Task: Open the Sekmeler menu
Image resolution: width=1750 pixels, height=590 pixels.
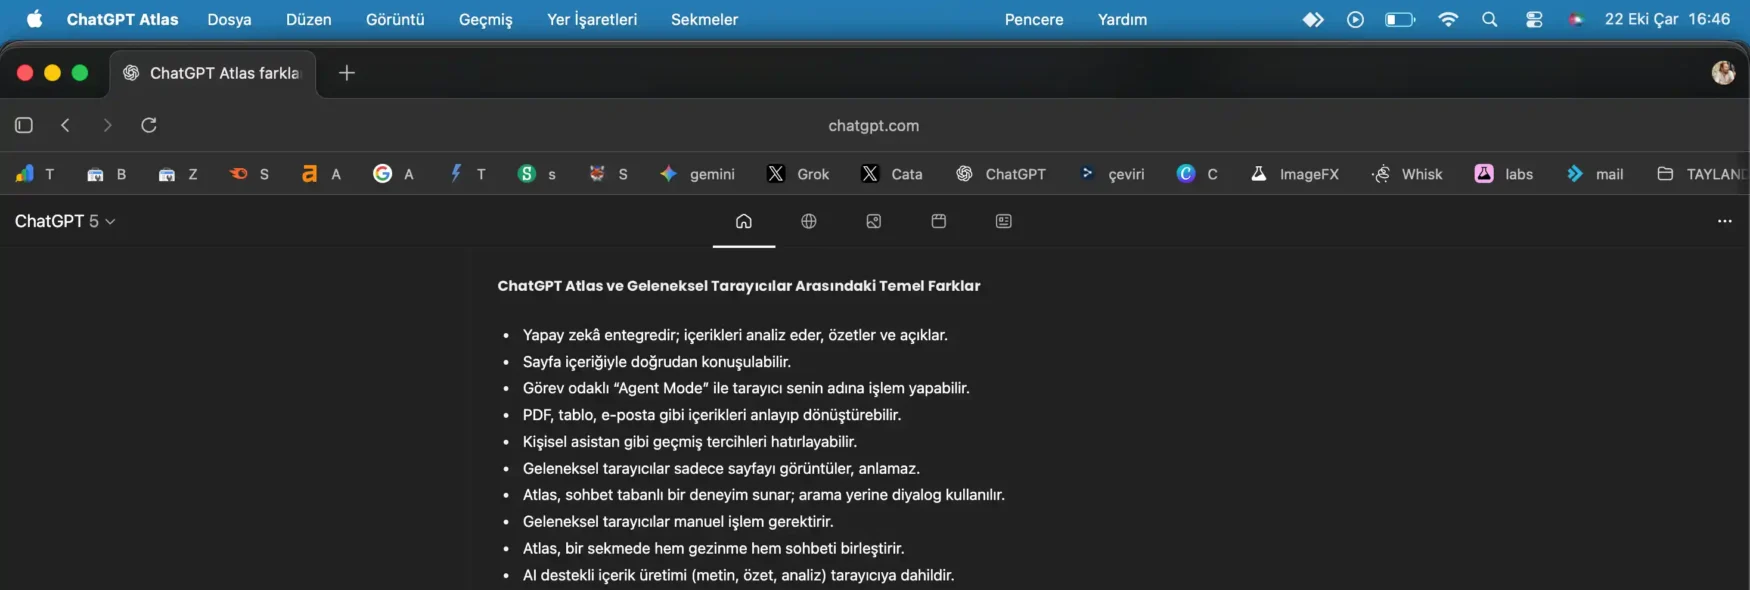Action: tap(704, 19)
